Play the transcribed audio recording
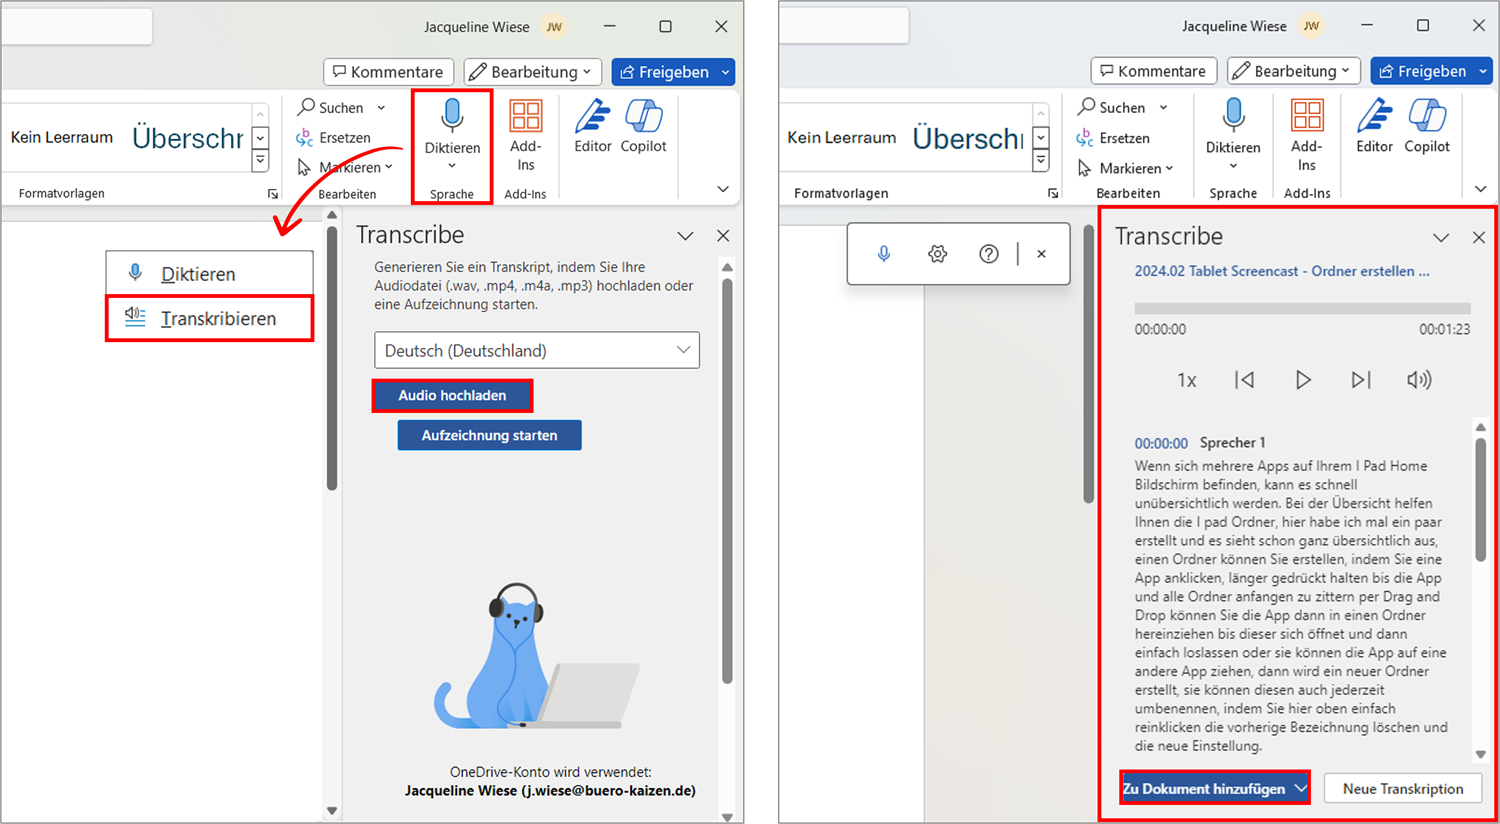Viewport: 1500px width, 824px height. pyautogui.click(x=1302, y=380)
